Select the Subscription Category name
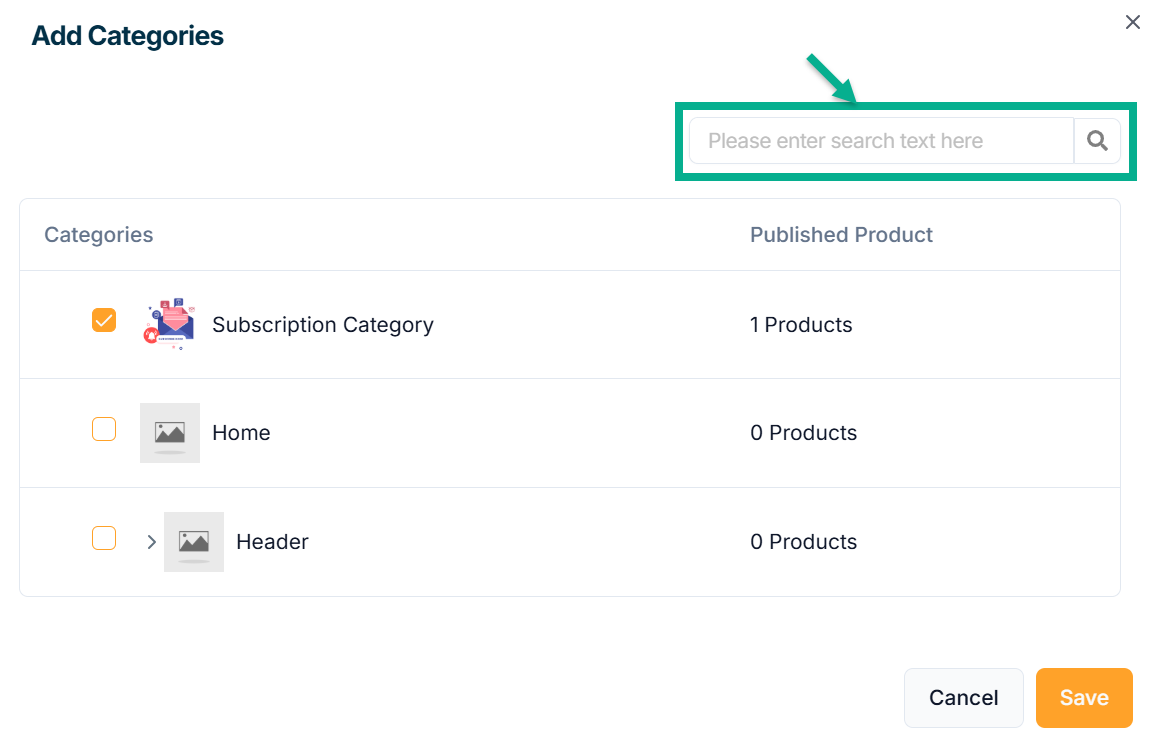 [x=323, y=325]
